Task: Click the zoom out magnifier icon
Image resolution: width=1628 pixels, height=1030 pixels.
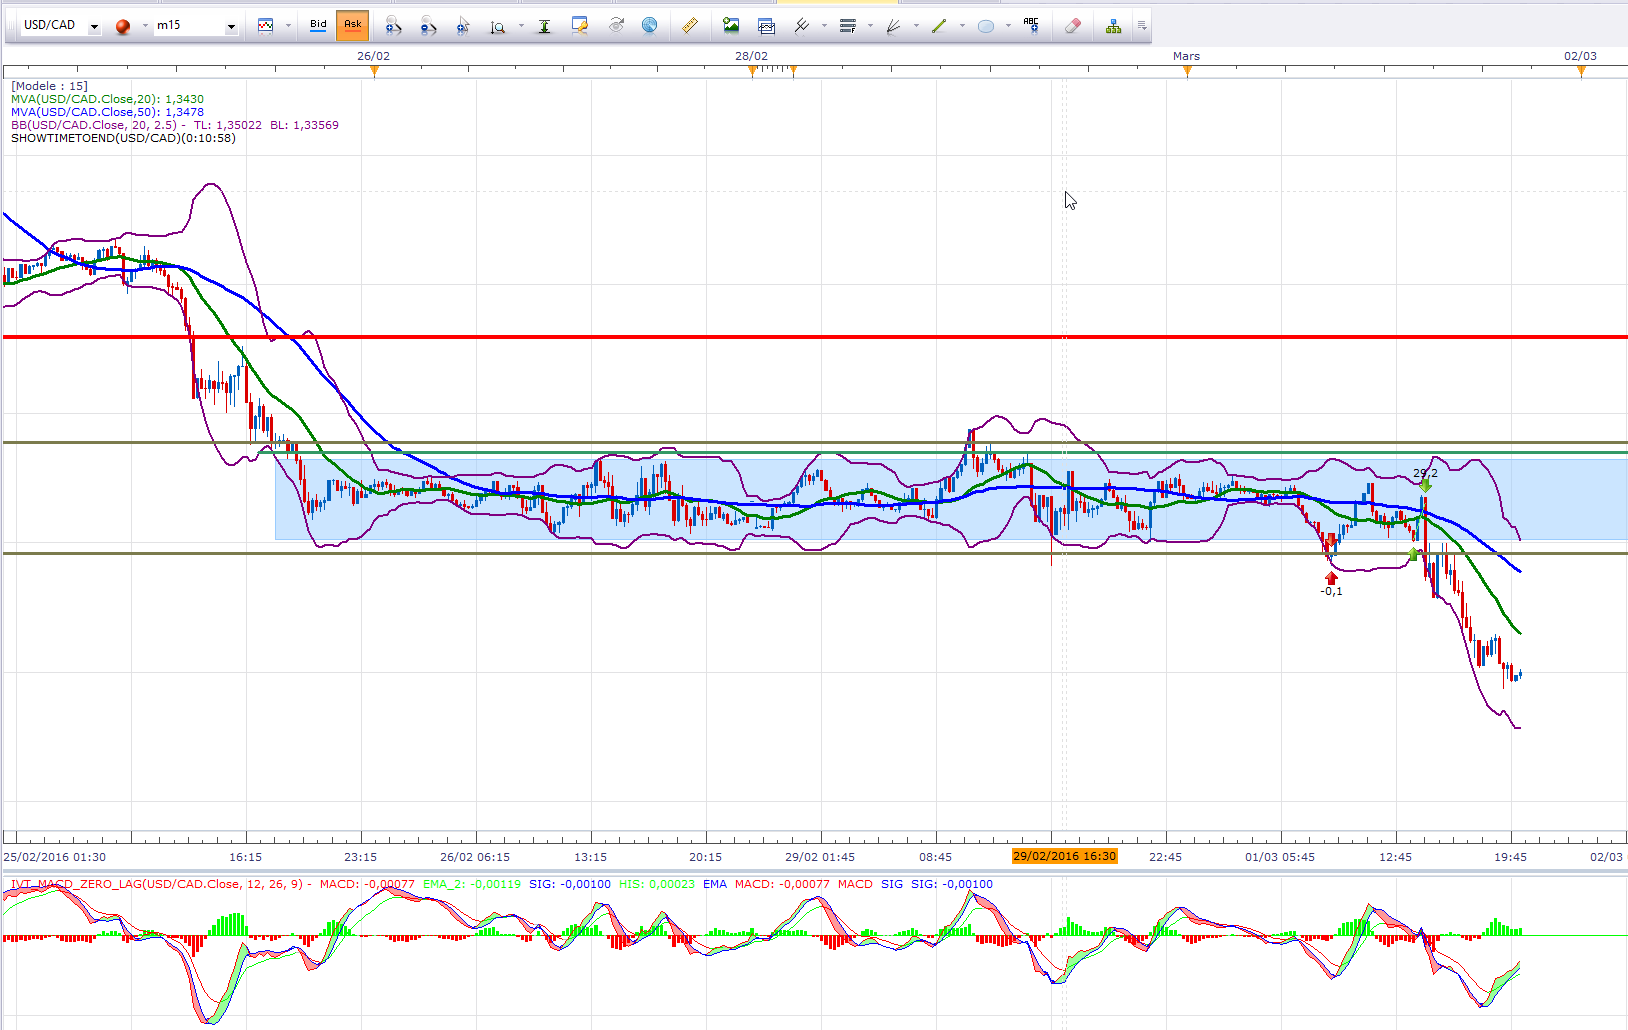Action: (428, 26)
